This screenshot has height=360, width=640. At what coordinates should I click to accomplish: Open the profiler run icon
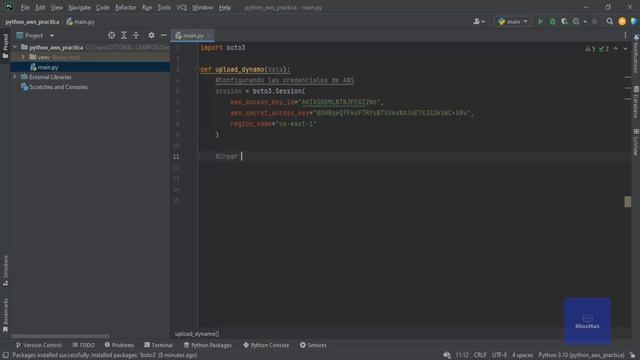pos(576,21)
